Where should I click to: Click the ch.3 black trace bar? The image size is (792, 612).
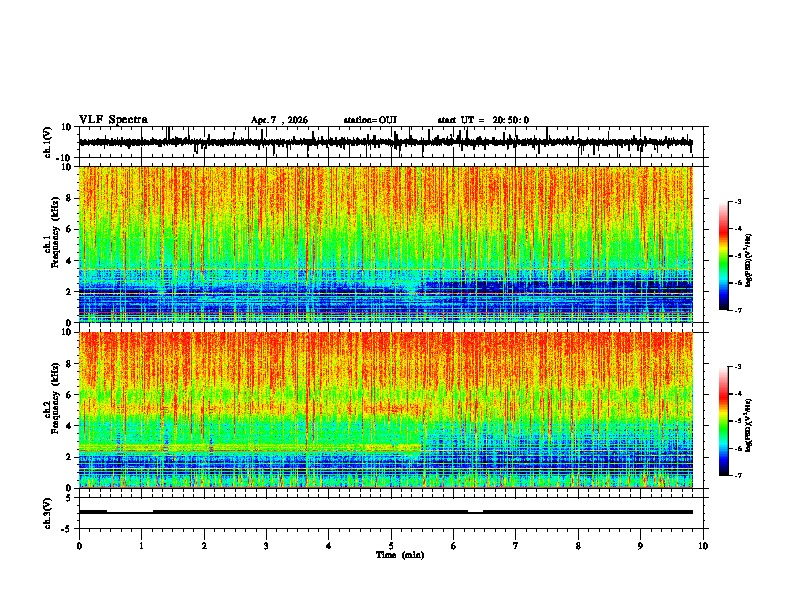pyautogui.click(x=385, y=512)
